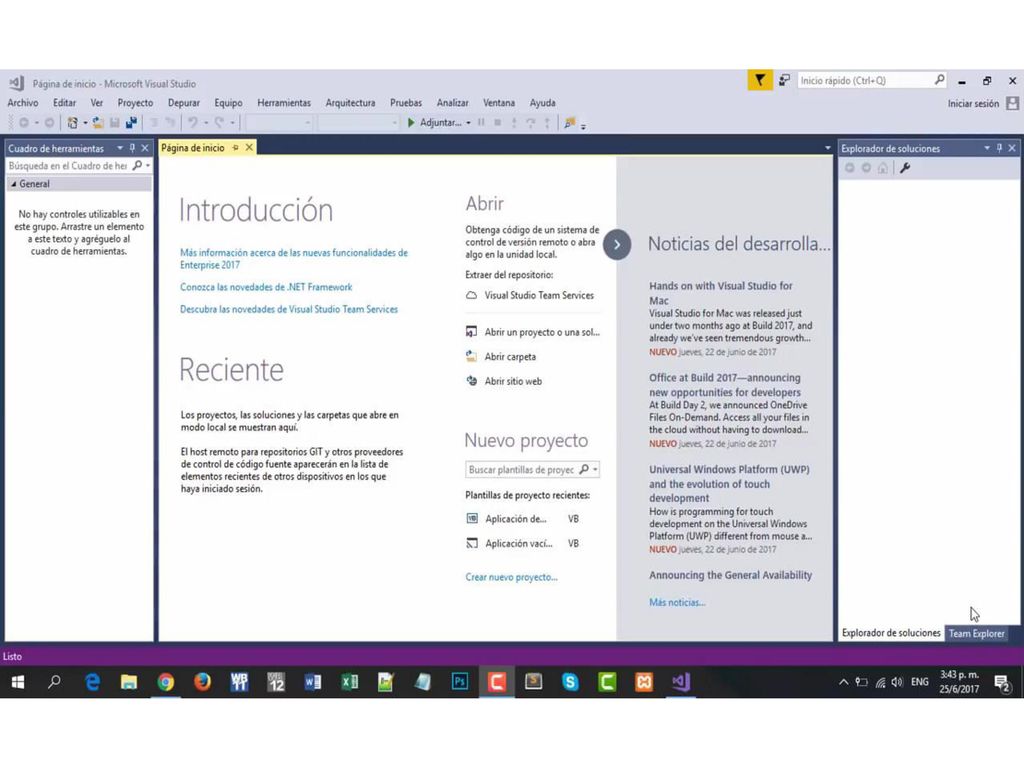The width and height of the screenshot is (1024, 768).
Task: Click the Más noticias... link
Action: pos(677,603)
